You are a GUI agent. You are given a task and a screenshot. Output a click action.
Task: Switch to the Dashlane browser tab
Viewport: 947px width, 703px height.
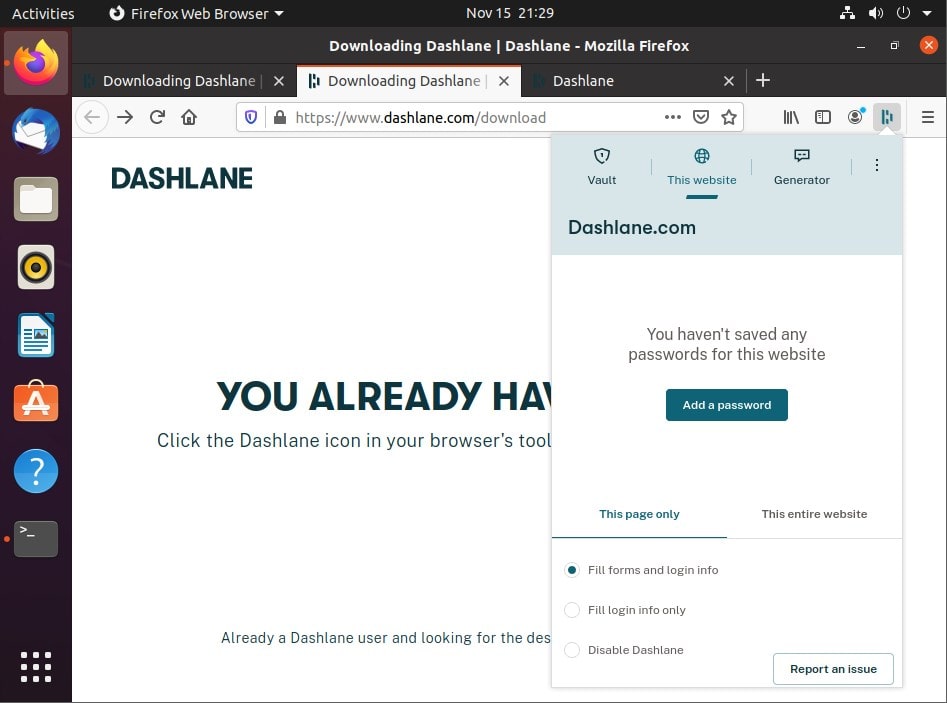pos(620,81)
